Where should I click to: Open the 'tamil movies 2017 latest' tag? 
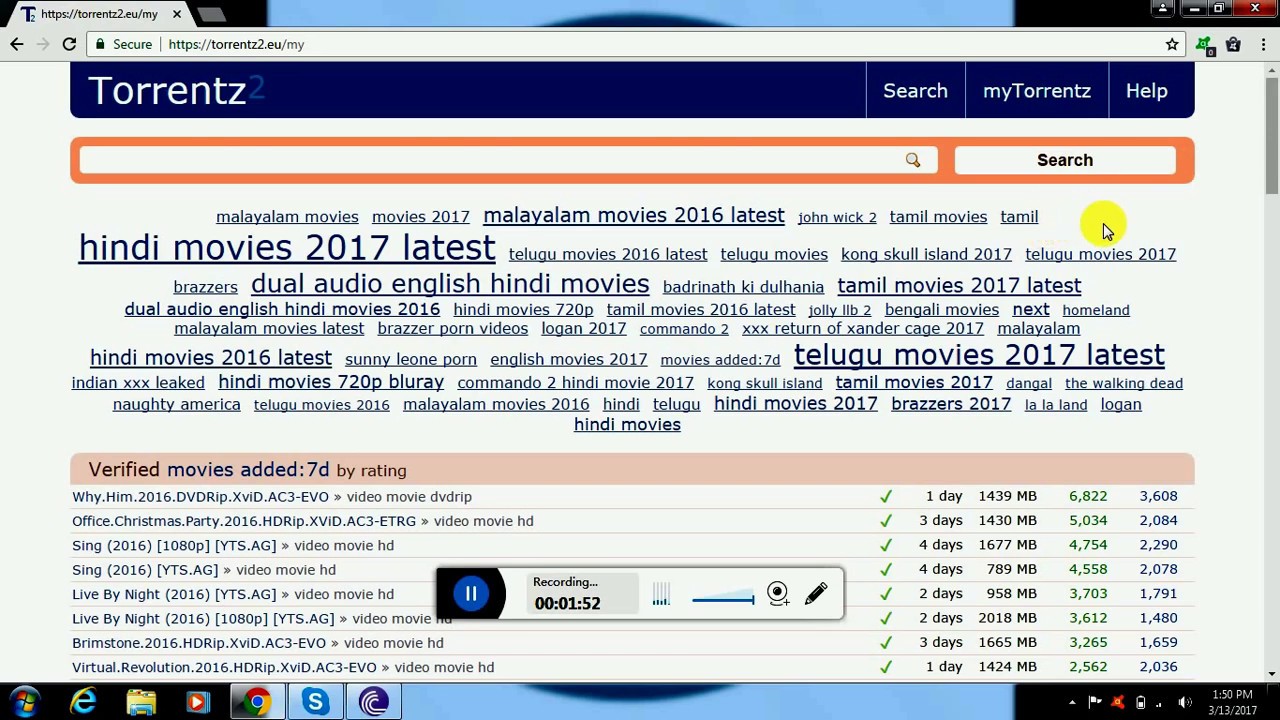959,286
